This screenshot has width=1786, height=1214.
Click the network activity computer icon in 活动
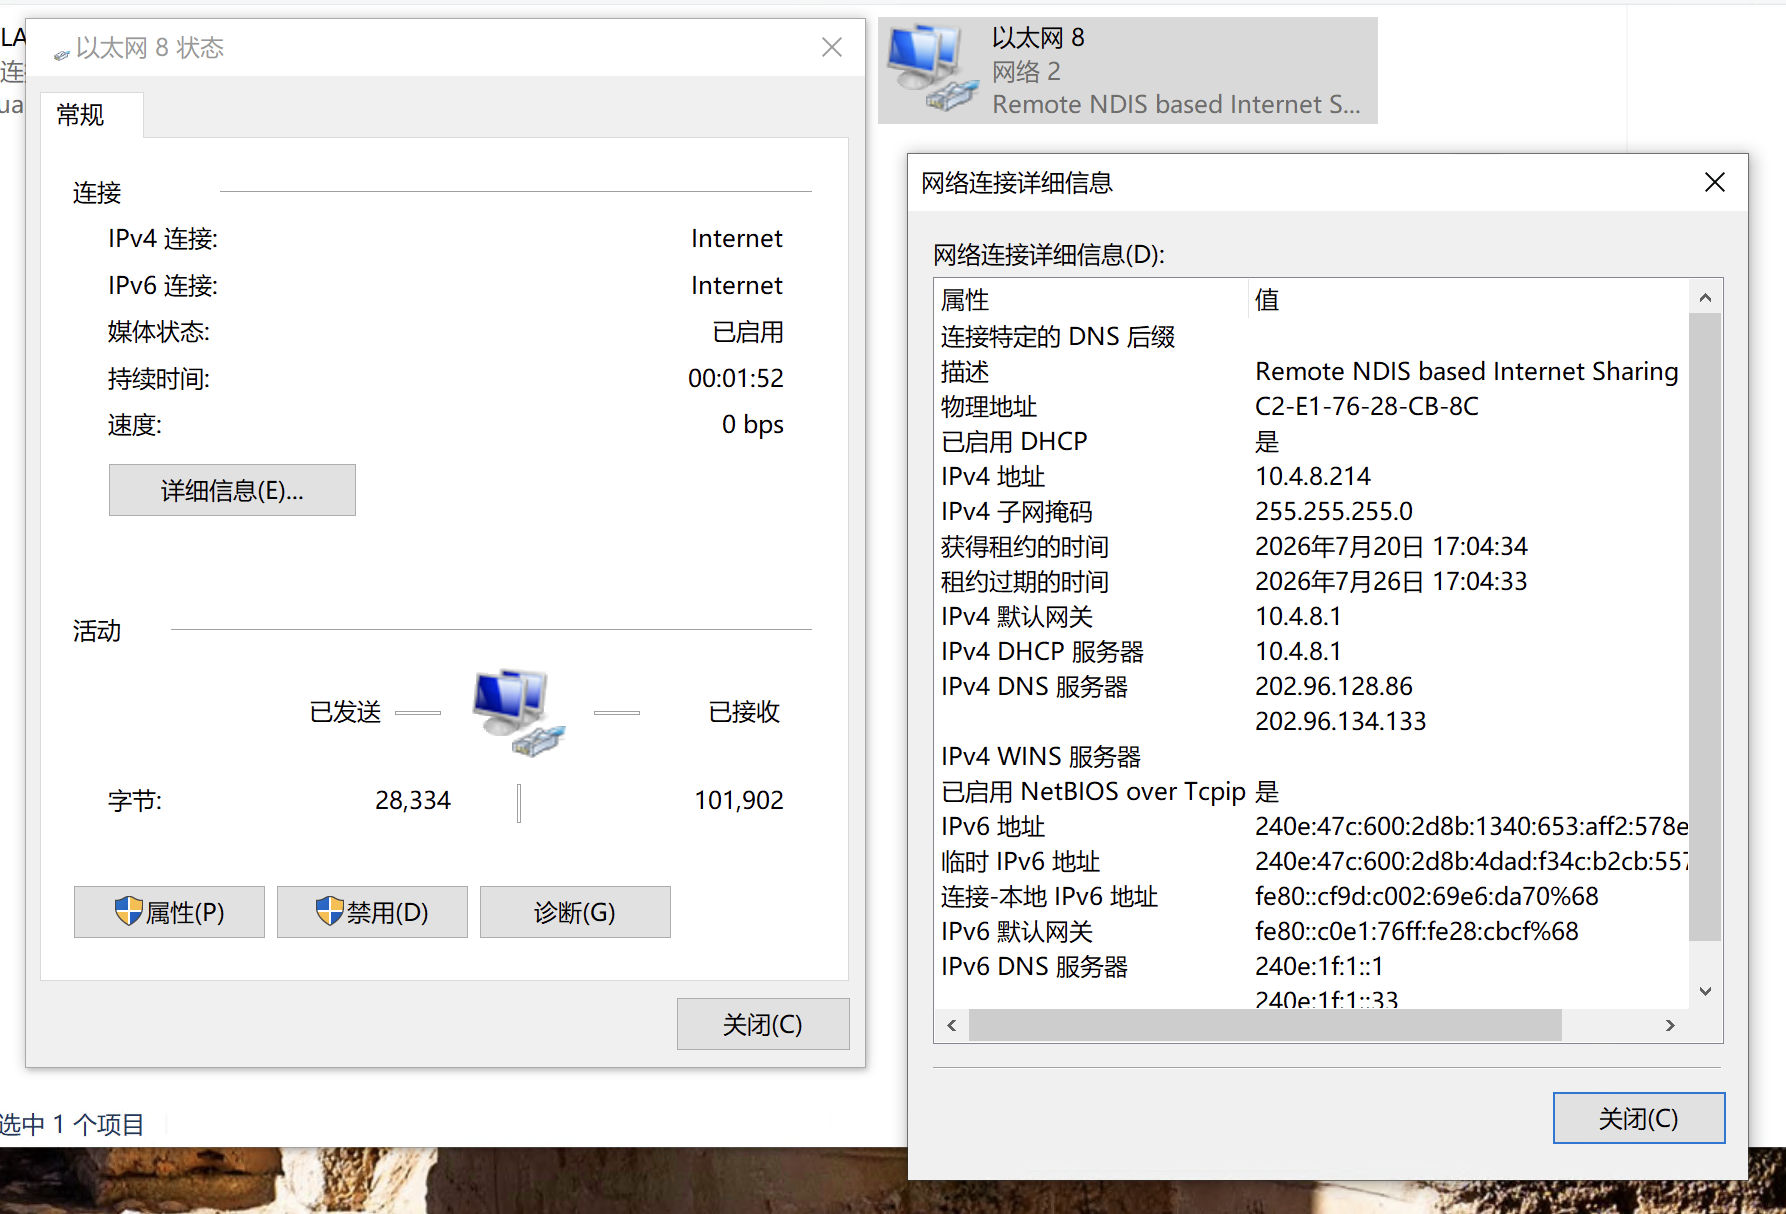[x=518, y=713]
